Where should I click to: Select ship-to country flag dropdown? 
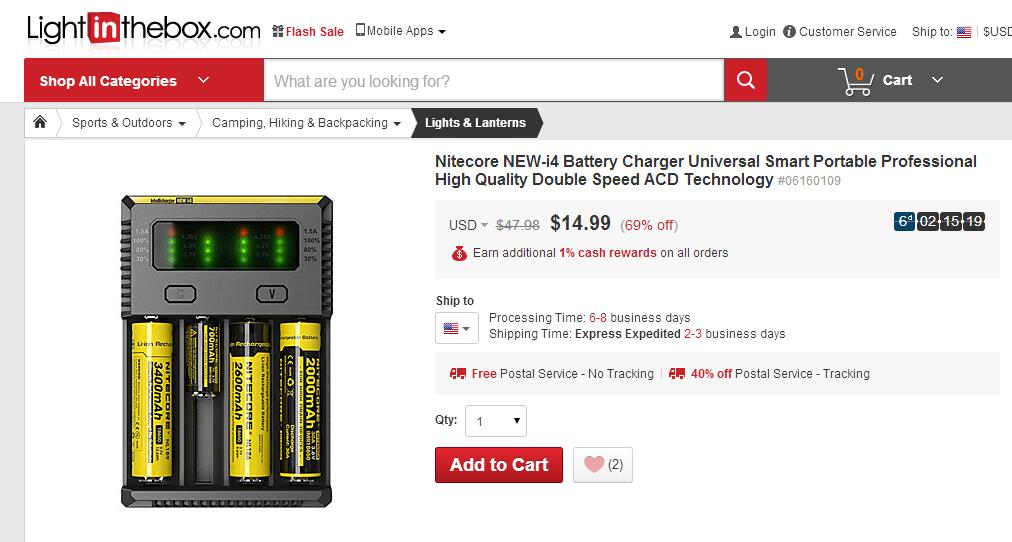point(457,328)
